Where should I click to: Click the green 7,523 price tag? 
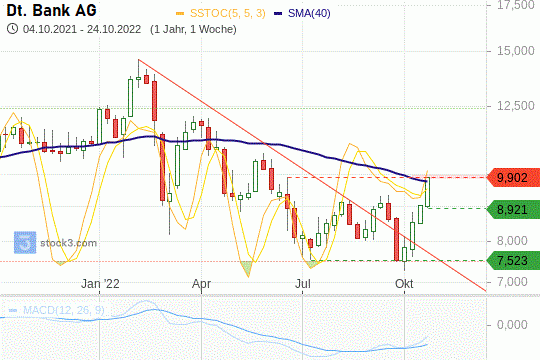(513, 260)
